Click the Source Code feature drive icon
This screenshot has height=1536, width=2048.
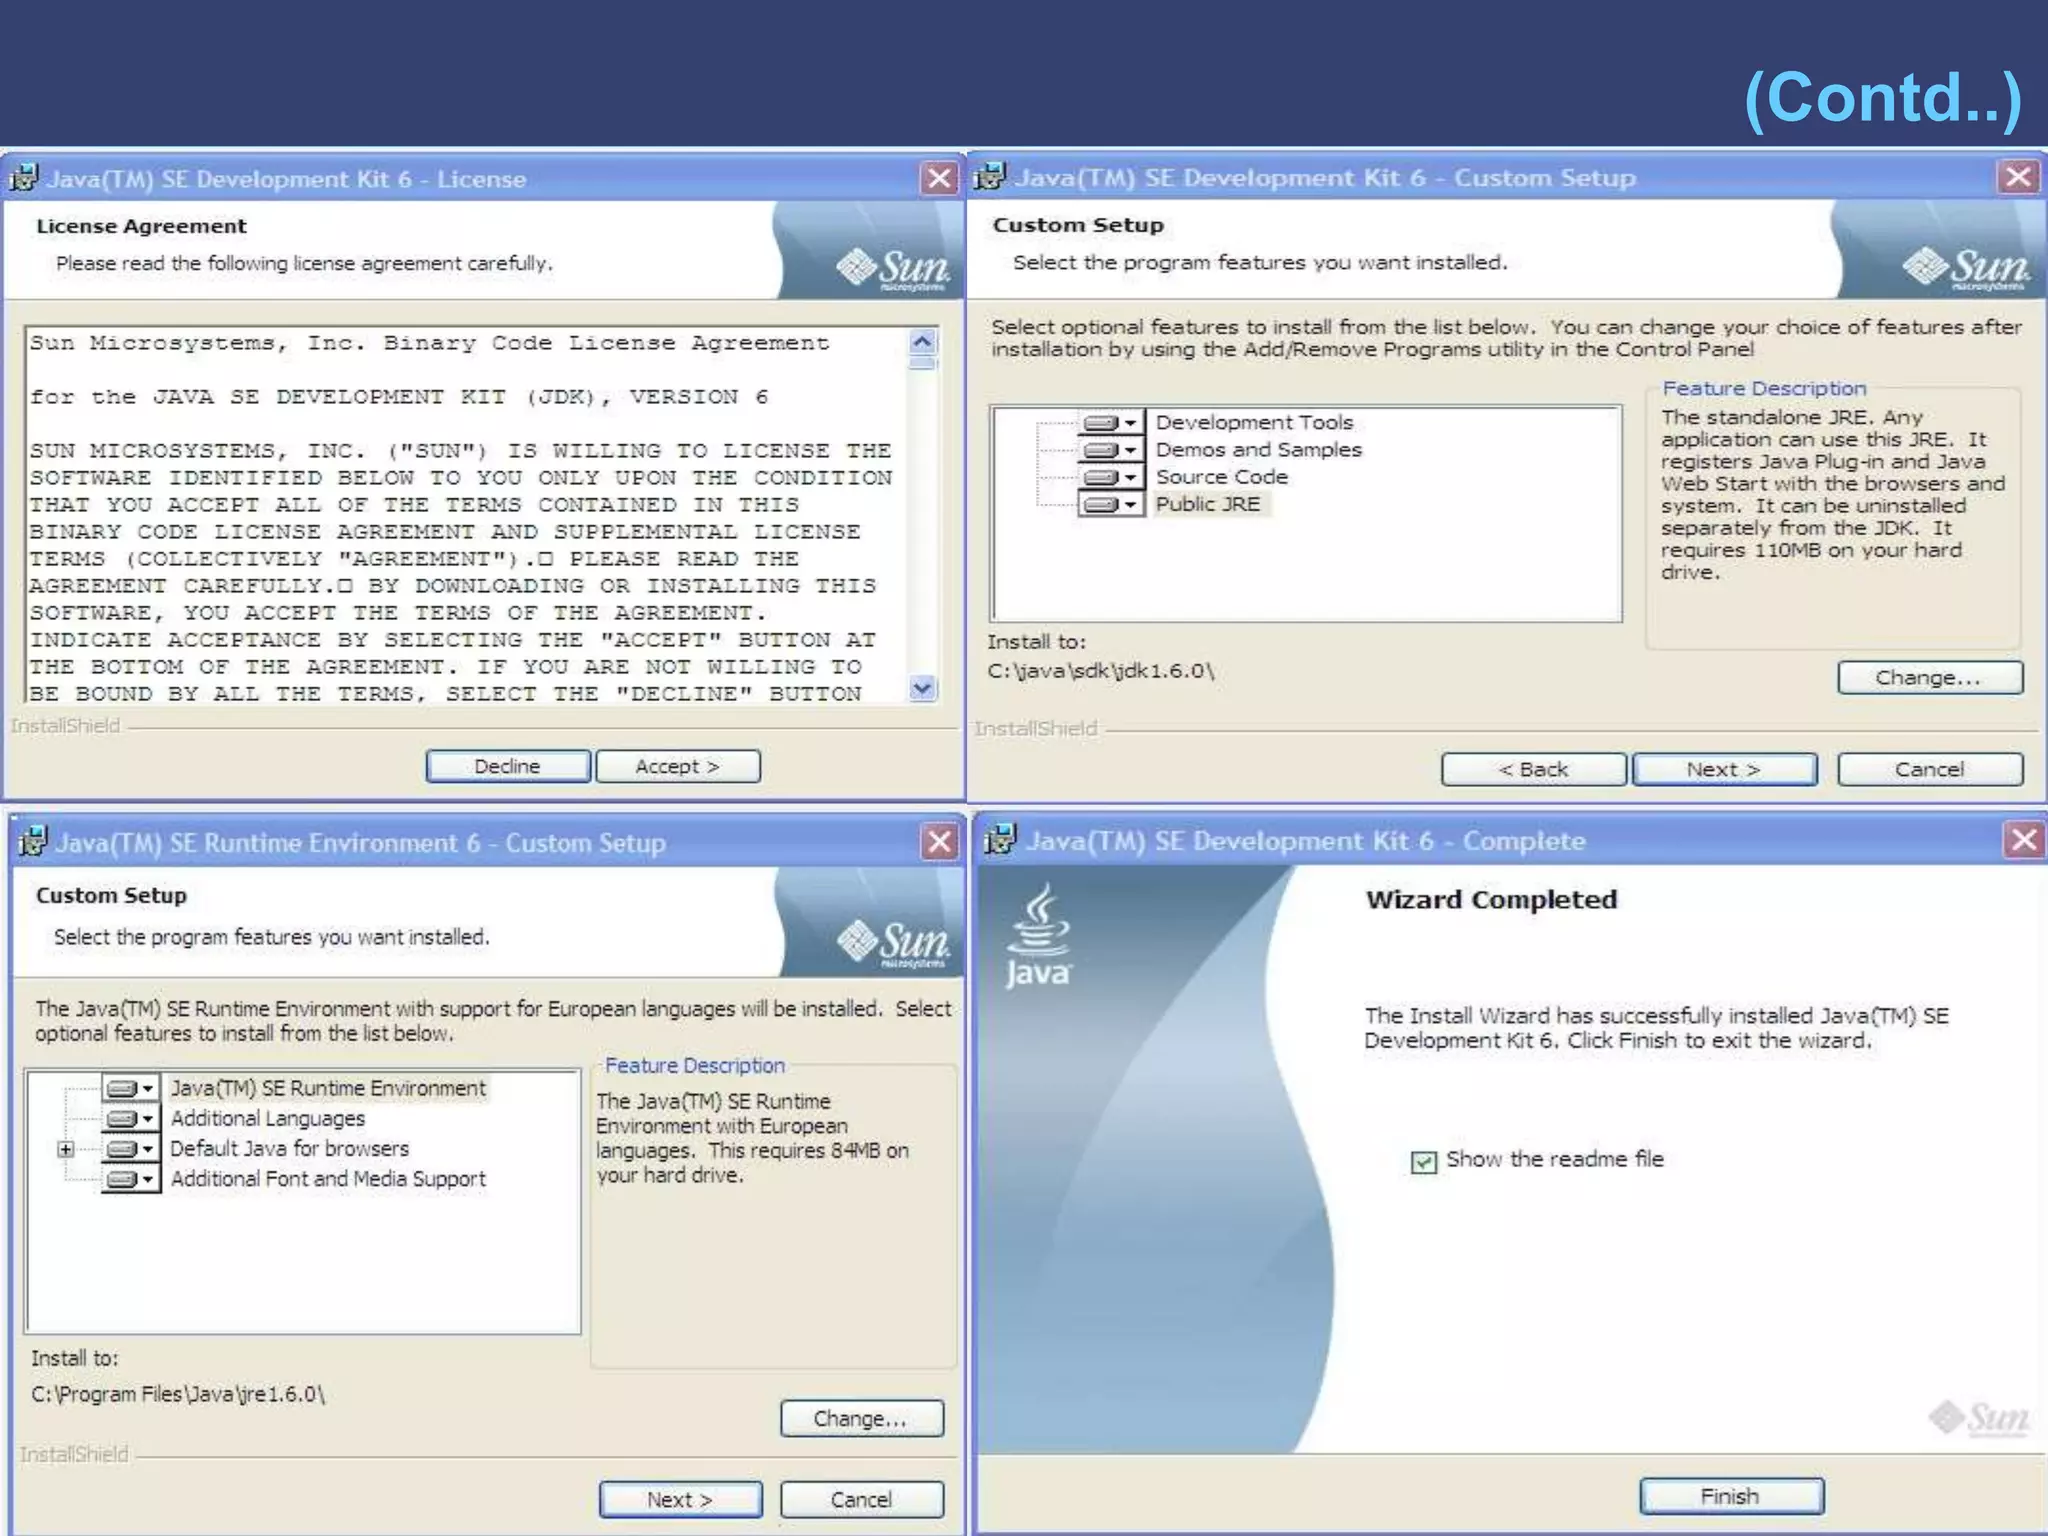tap(1101, 477)
